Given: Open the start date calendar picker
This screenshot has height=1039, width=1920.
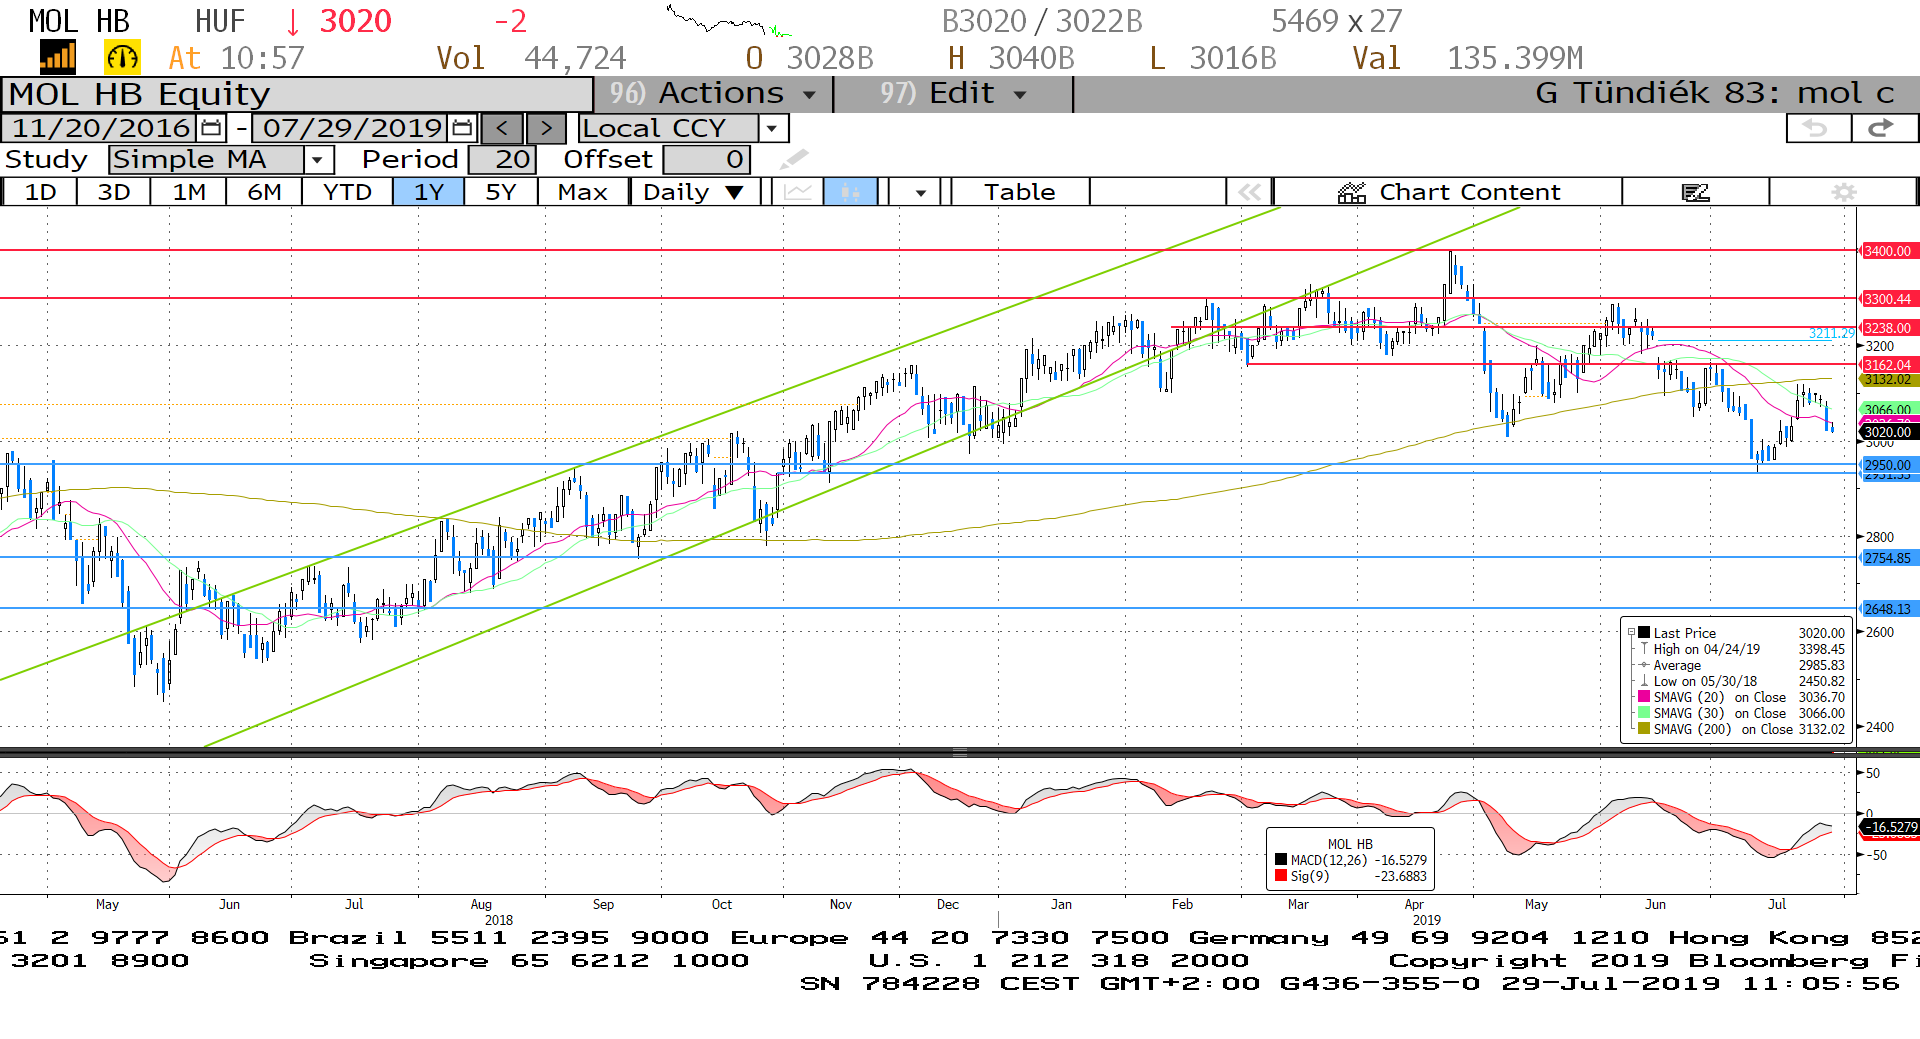Looking at the screenshot, I should 211,128.
